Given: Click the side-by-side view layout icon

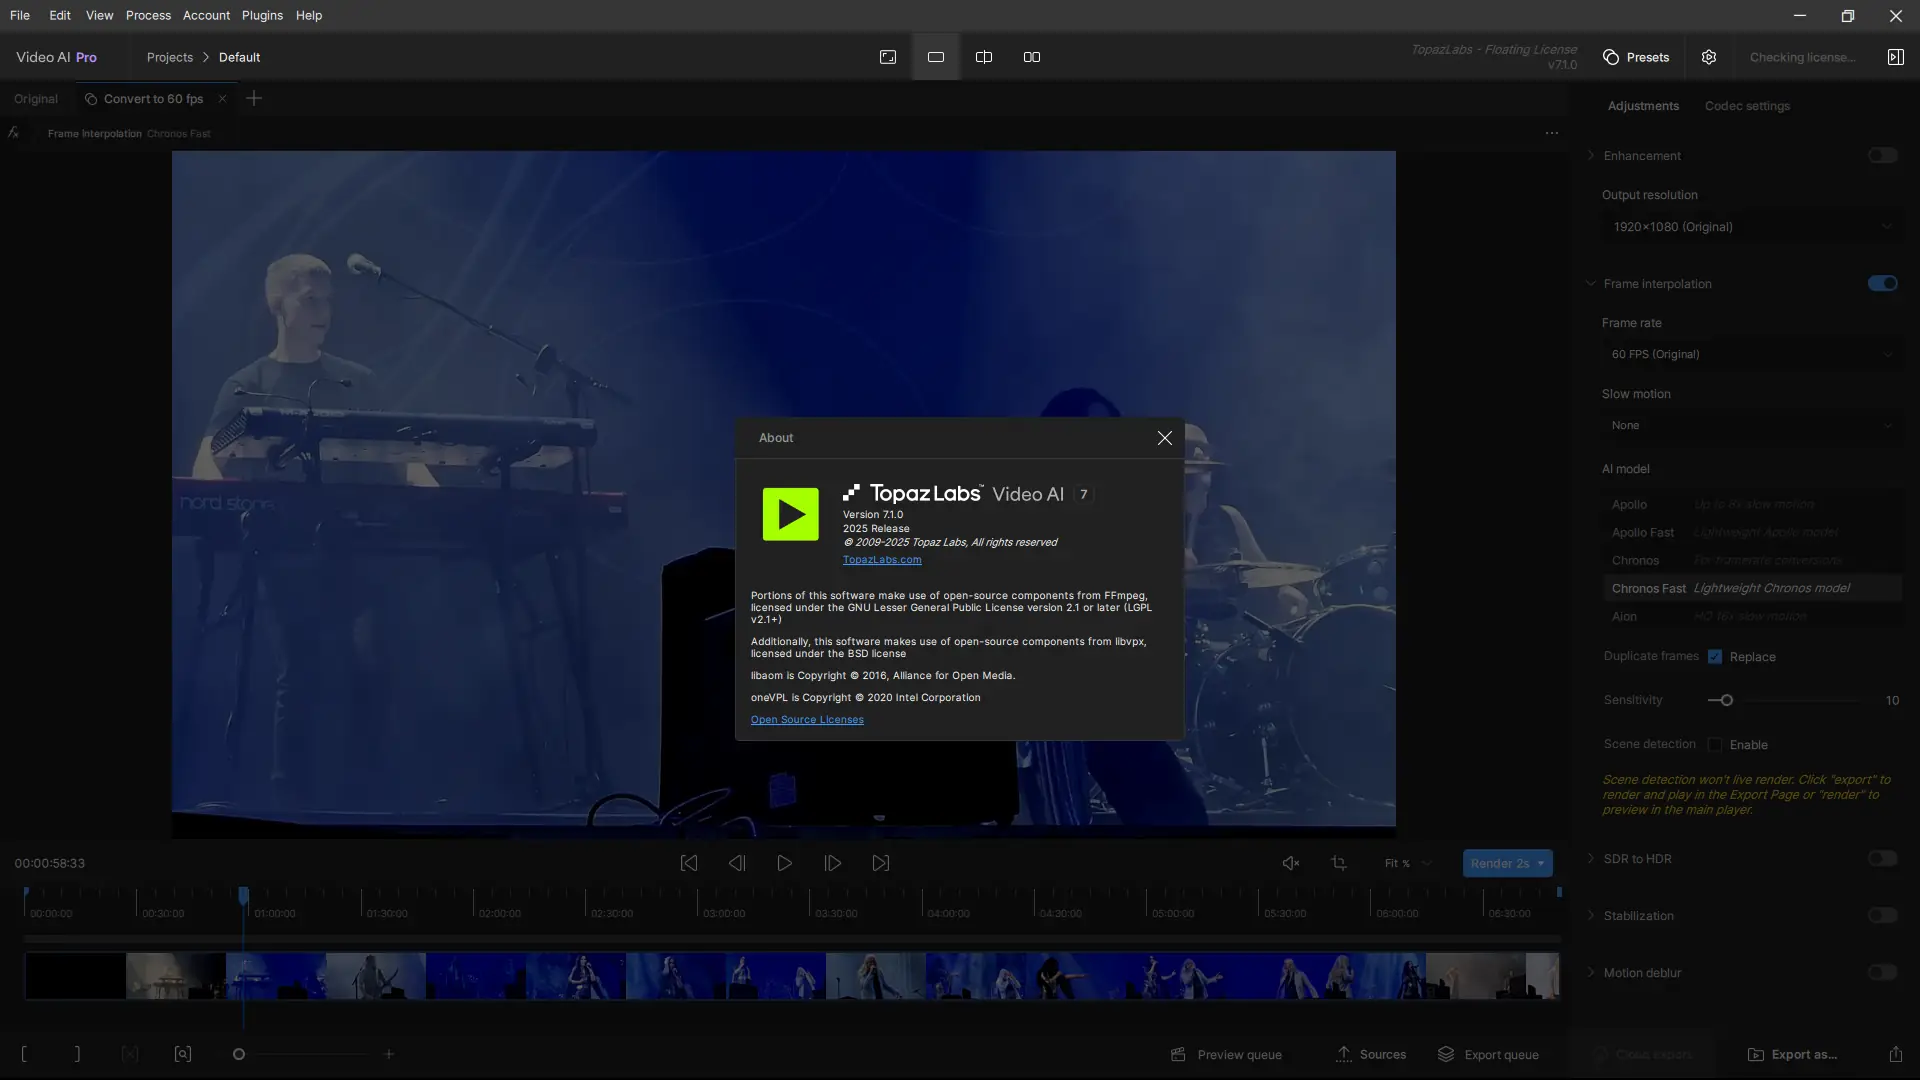Looking at the screenshot, I should coord(1032,57).
